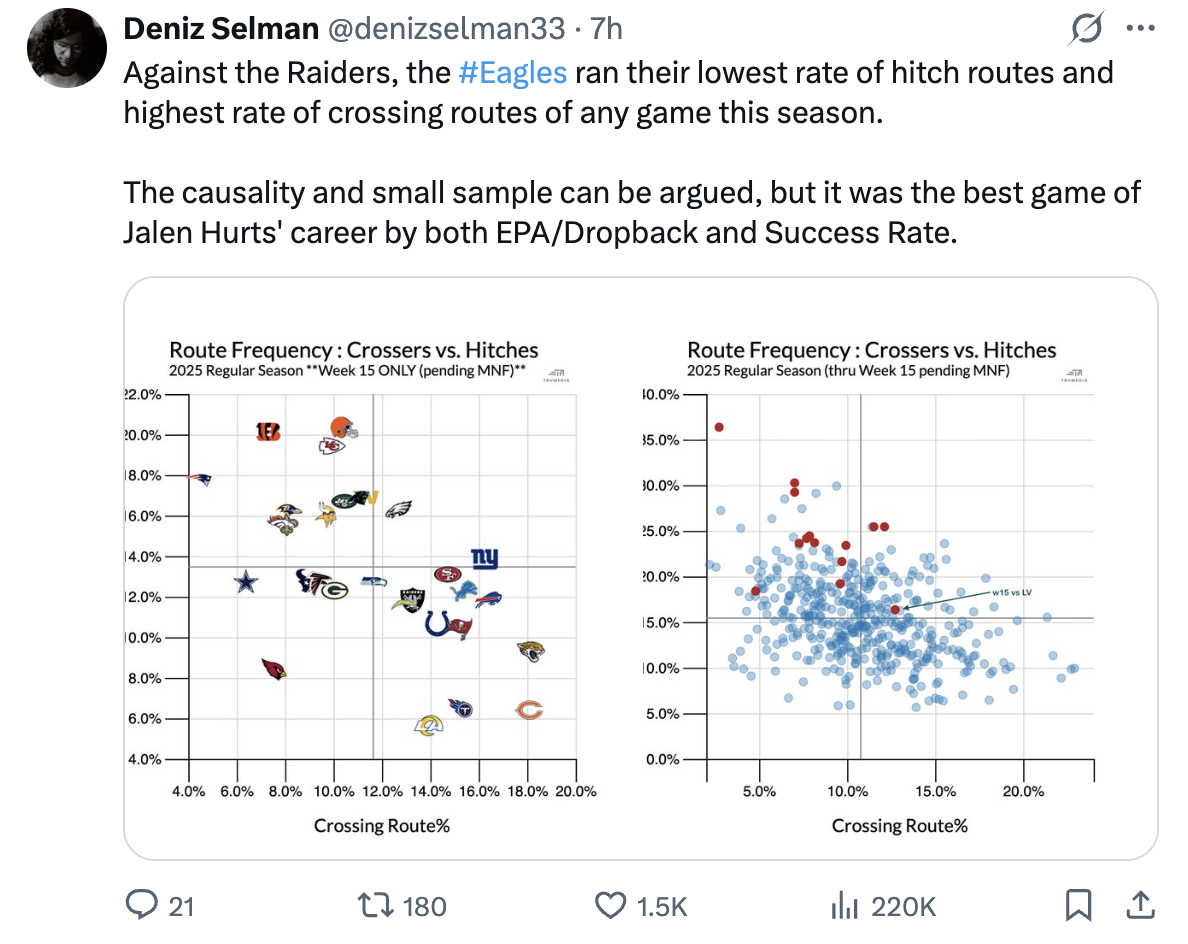Click the Bears logo in the chart
This screenshot has width=1188, height=944.
[x=529, y=710]
